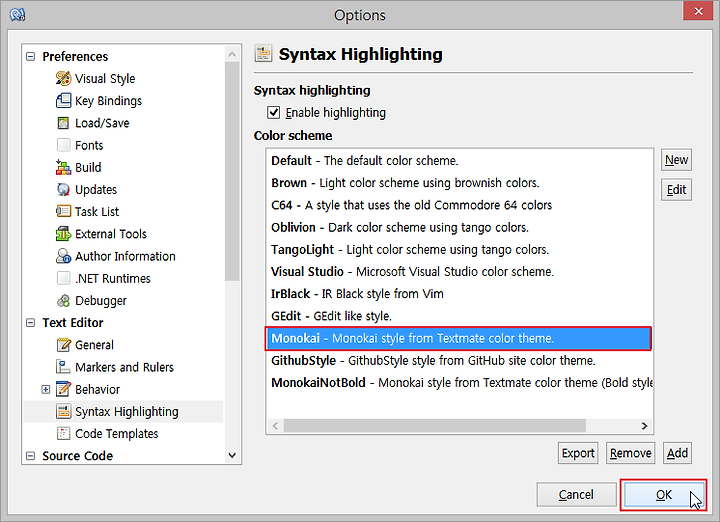
Task: Open the Code Templates page
Action: 117,433
